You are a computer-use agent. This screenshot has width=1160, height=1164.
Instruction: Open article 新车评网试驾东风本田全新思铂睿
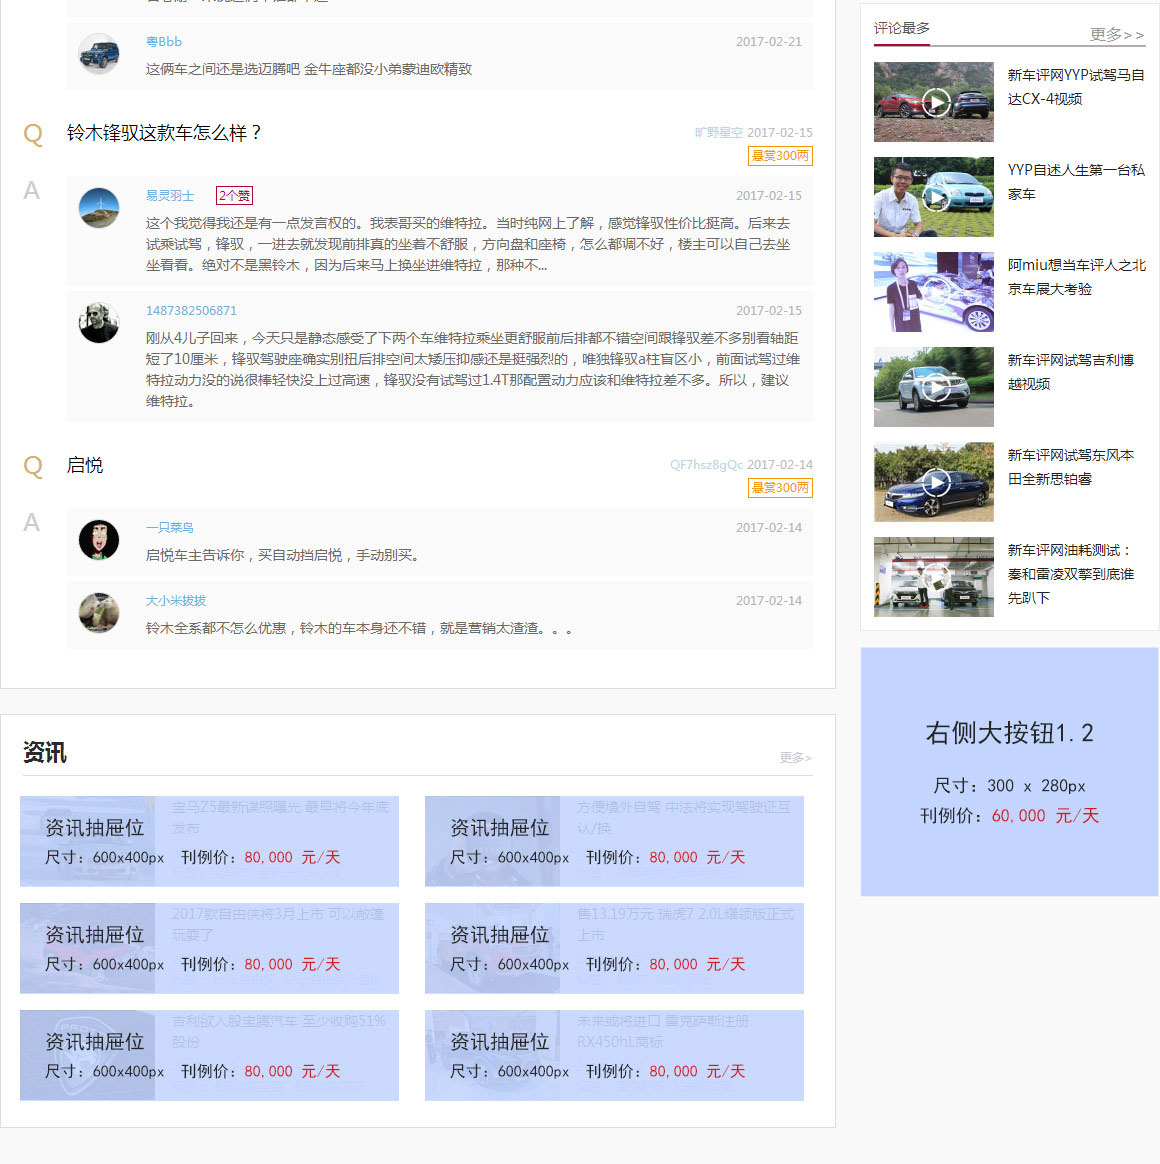[x=1070, y=467]
